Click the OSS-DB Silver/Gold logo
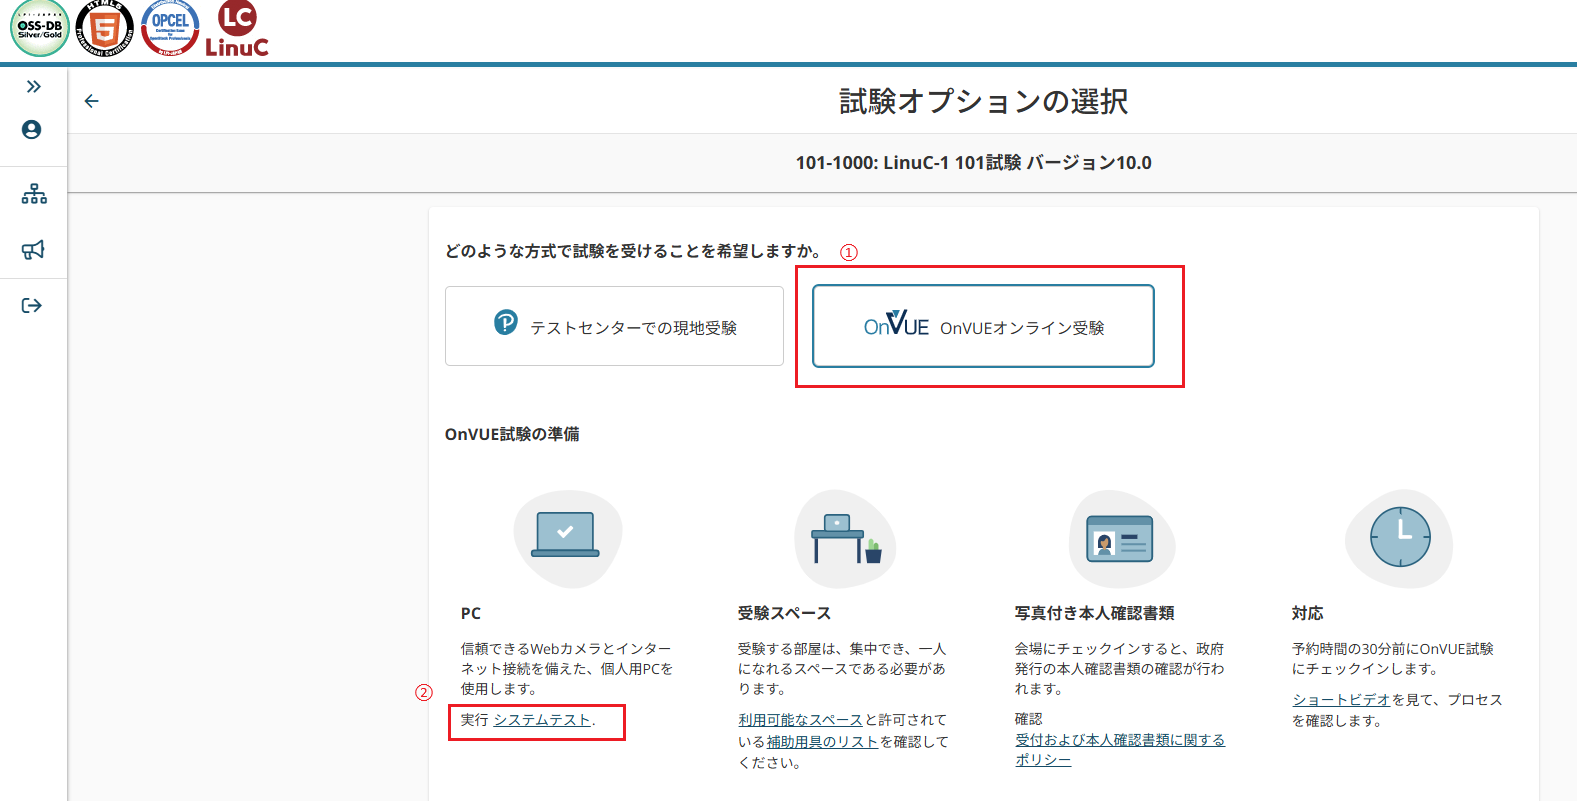 (40, 29)
